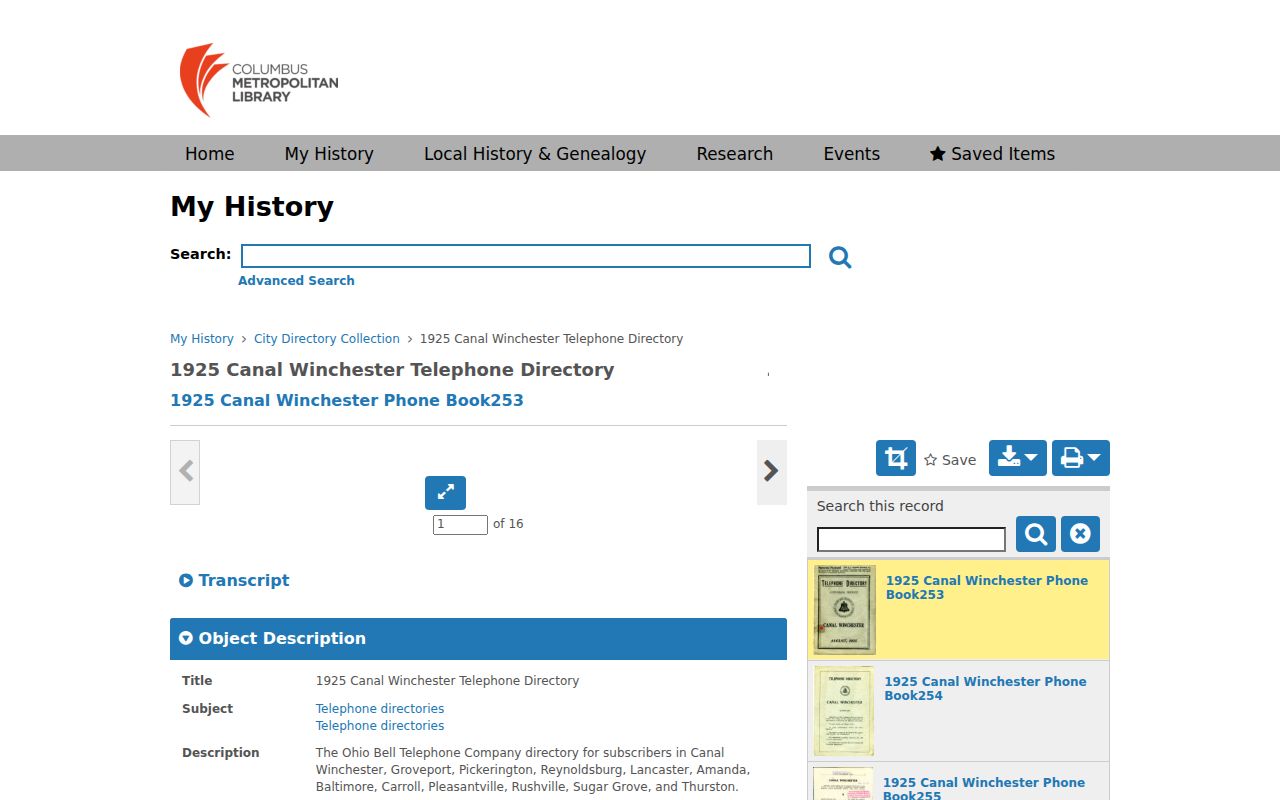The width and height of the screenshot is (1280, 800).
Task: Click the Title value text
Action: 448,681
